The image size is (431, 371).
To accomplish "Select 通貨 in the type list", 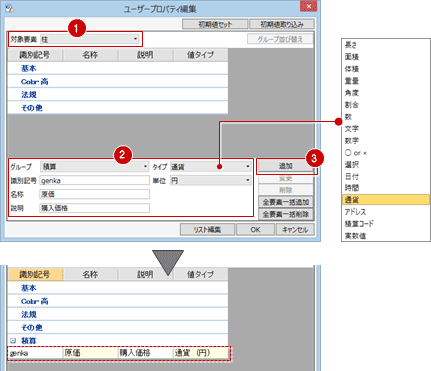I will [x=386, y=200].
